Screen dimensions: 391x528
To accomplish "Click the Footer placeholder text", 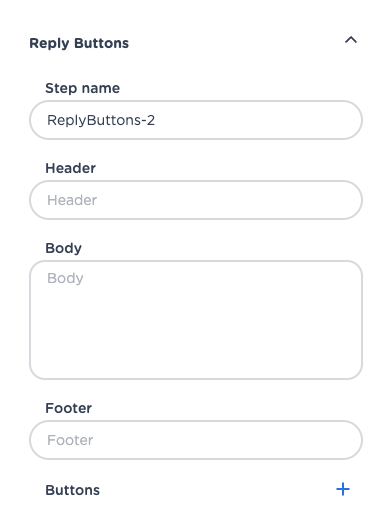I will (x=70, y=440).
